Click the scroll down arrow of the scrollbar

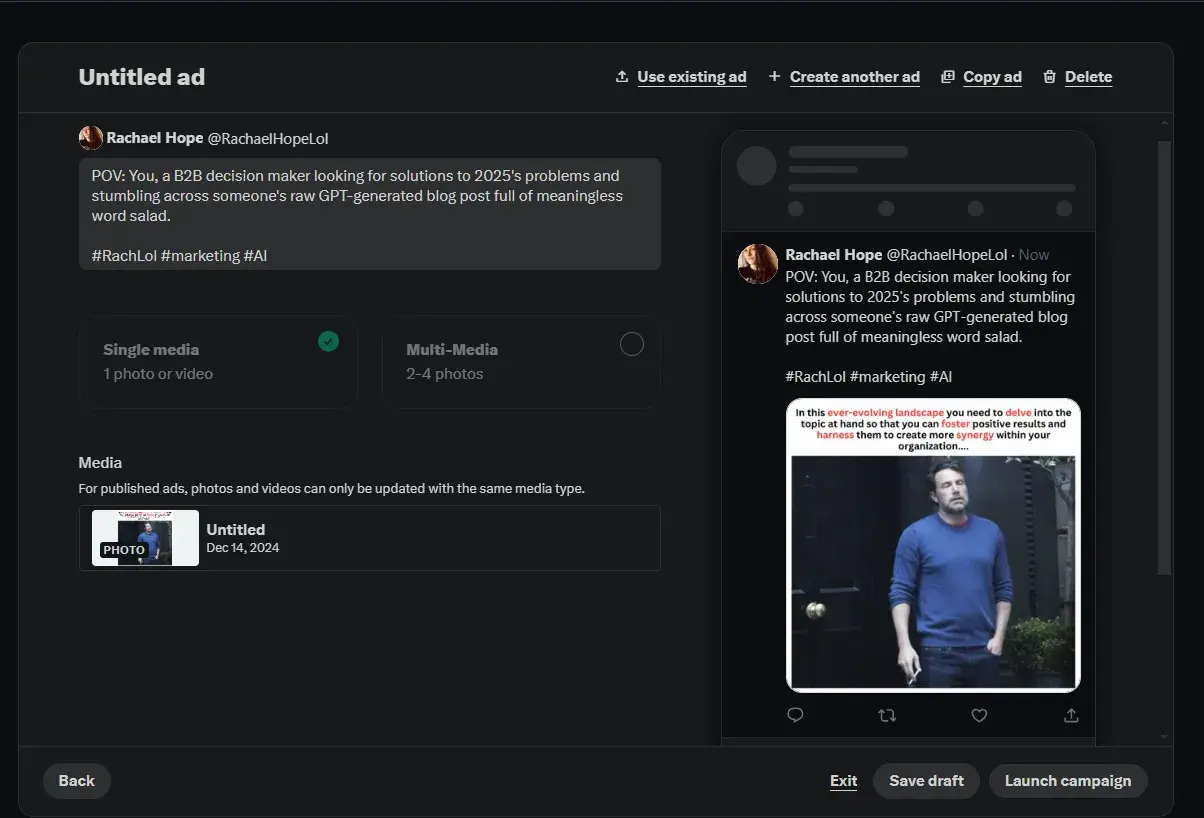1163,736
